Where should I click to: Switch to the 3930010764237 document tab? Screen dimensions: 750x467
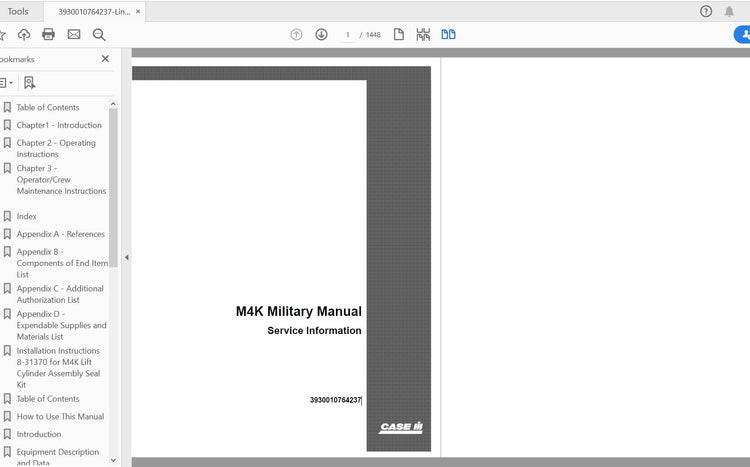tap(94, 11)
